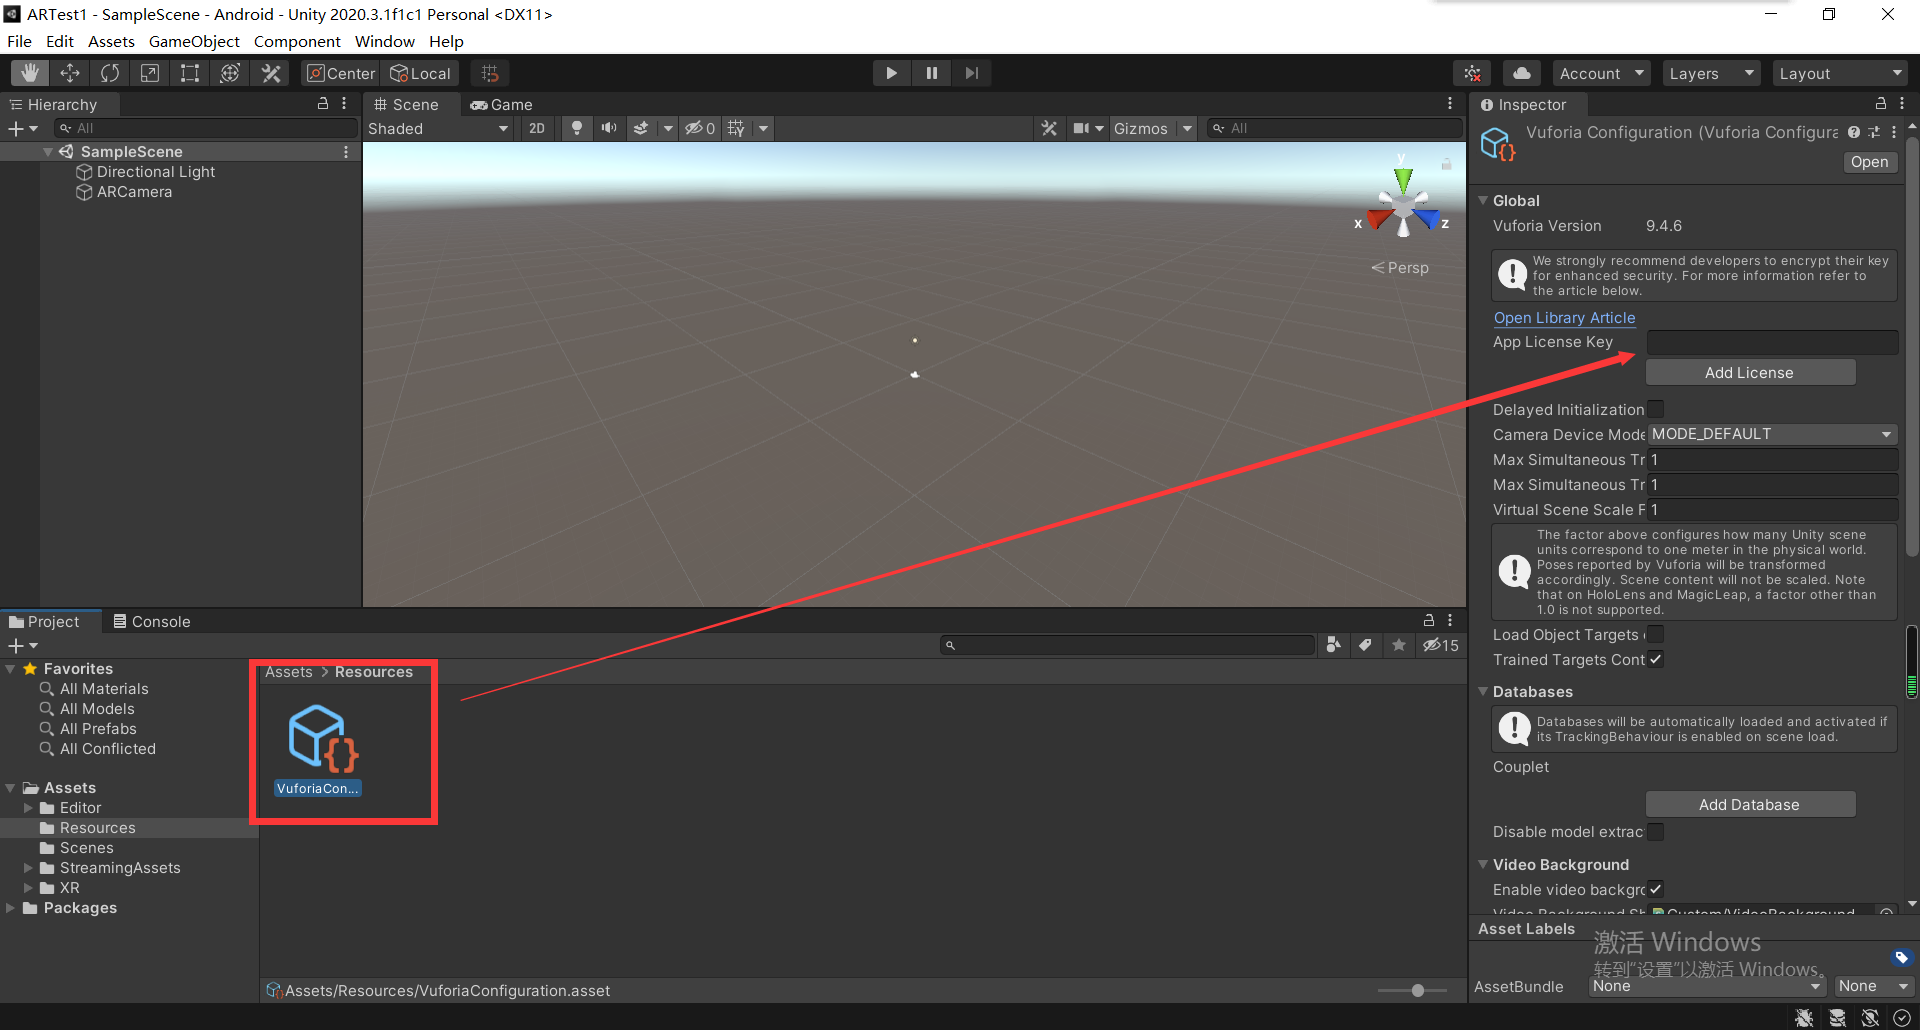Enable the Delayed Initialization checkbox
This screenshot has height=1030, width=1920.
point(1656,409)
